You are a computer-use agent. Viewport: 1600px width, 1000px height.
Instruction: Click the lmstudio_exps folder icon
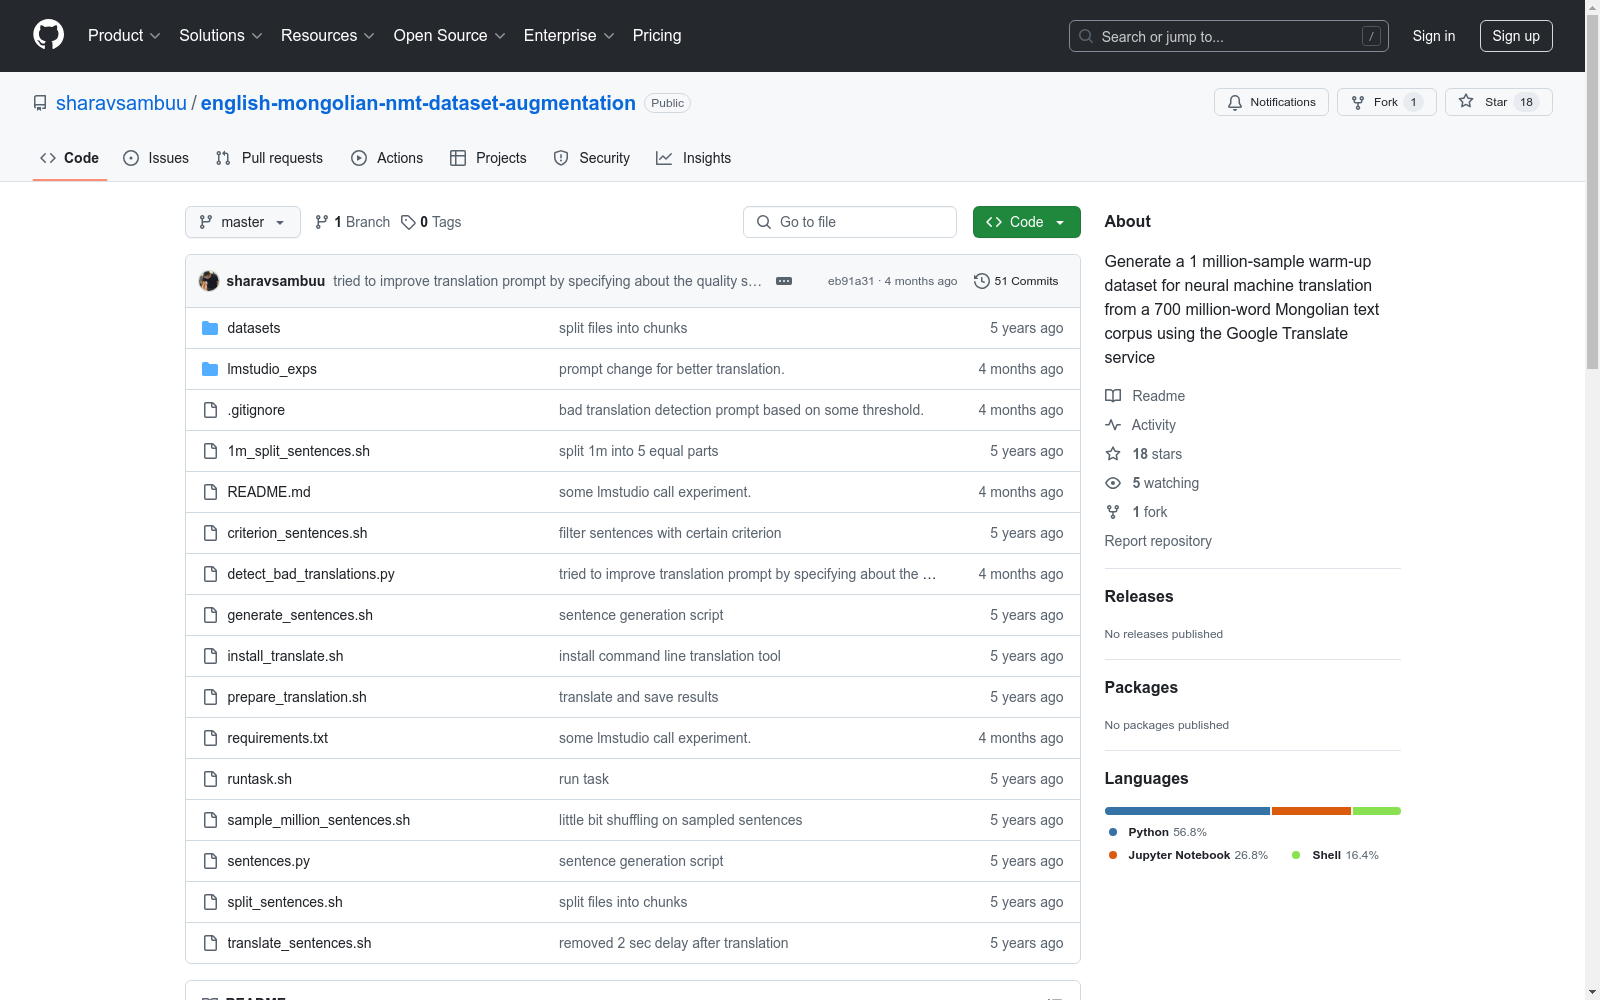[210, 369]
